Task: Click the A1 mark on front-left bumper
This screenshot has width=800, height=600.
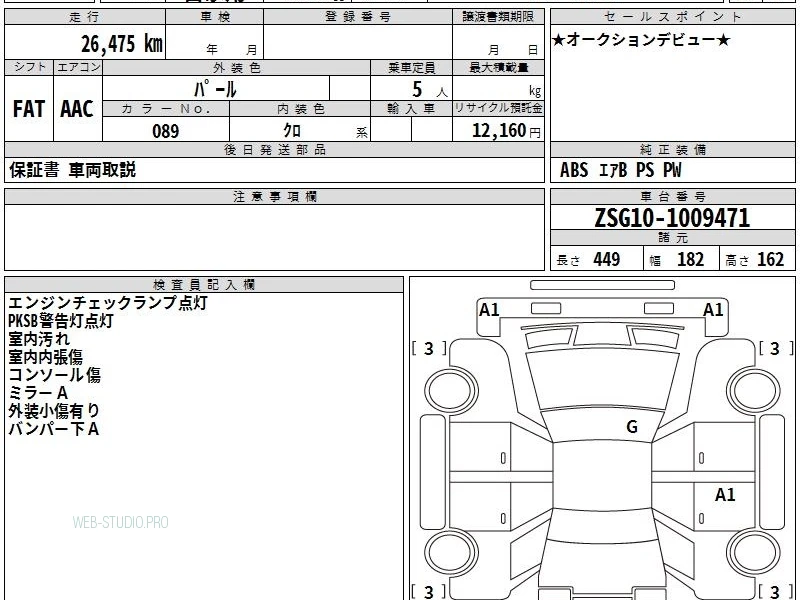Action: pos(489,310)
